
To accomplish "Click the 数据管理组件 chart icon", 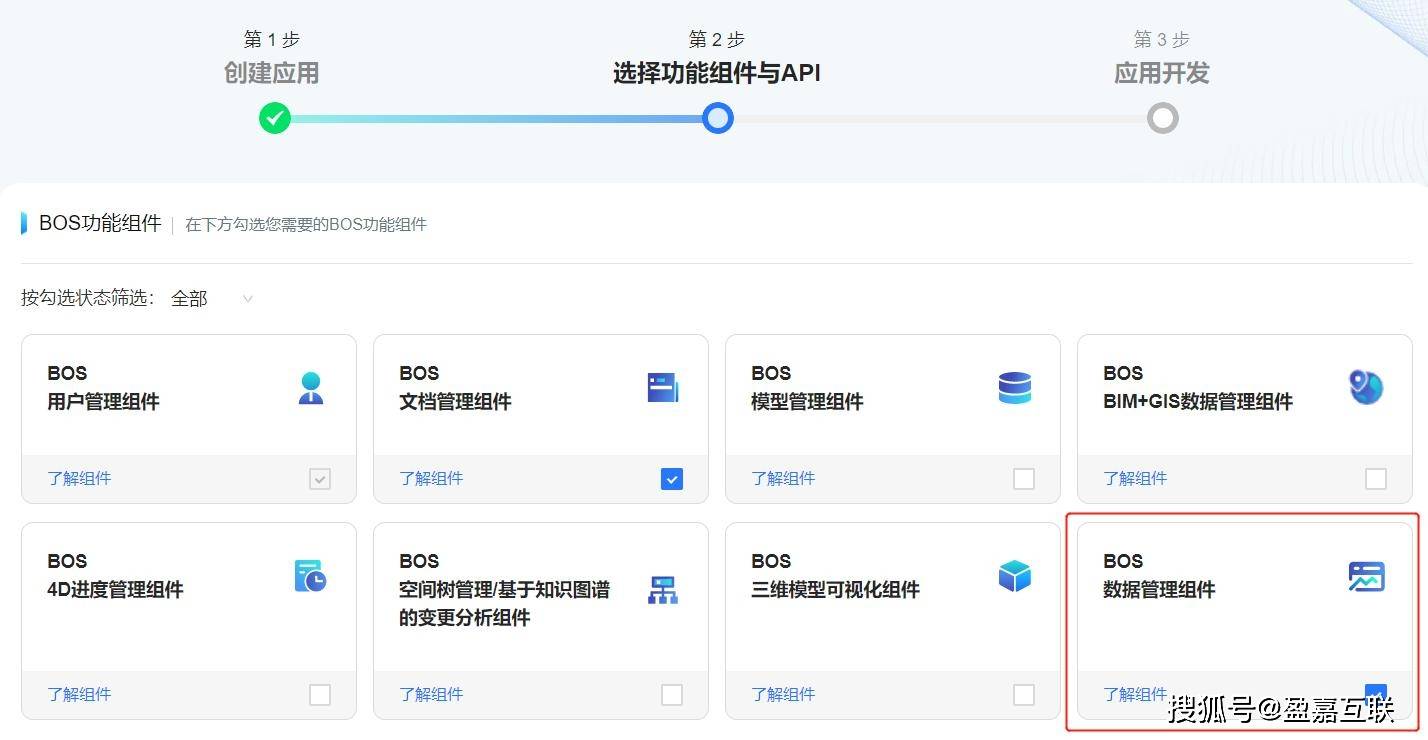I will coord(1366,575).
